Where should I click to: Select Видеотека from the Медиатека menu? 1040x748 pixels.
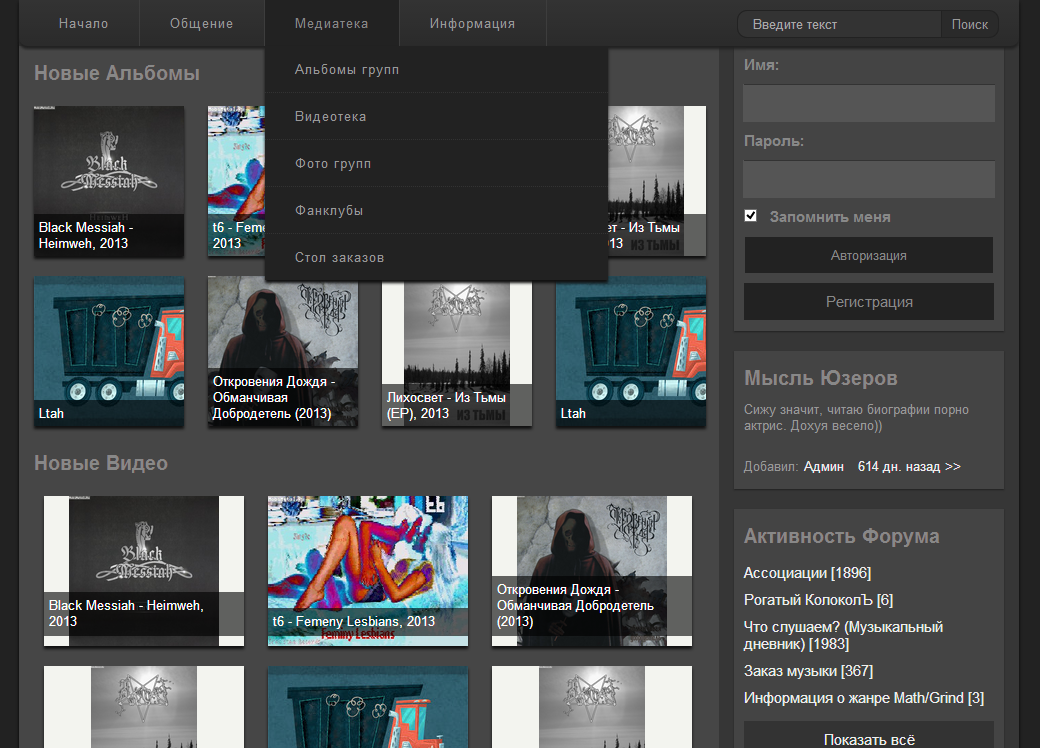[x=330, y=116]
